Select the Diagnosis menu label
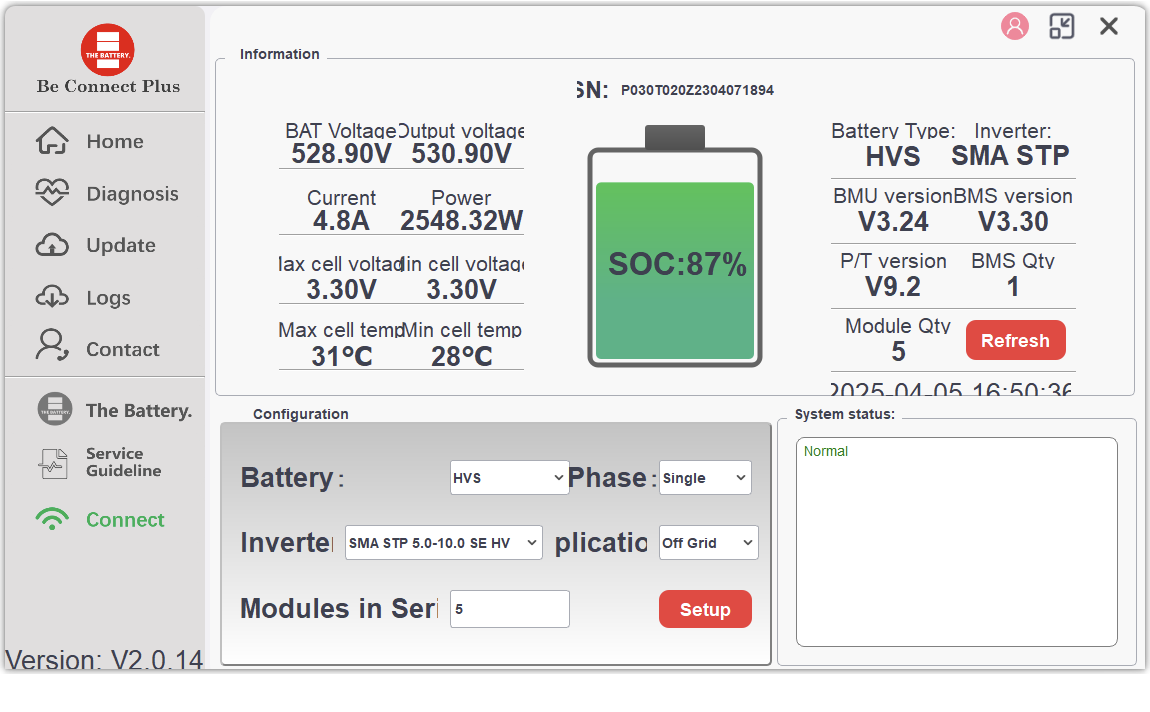 coord(132,194)
